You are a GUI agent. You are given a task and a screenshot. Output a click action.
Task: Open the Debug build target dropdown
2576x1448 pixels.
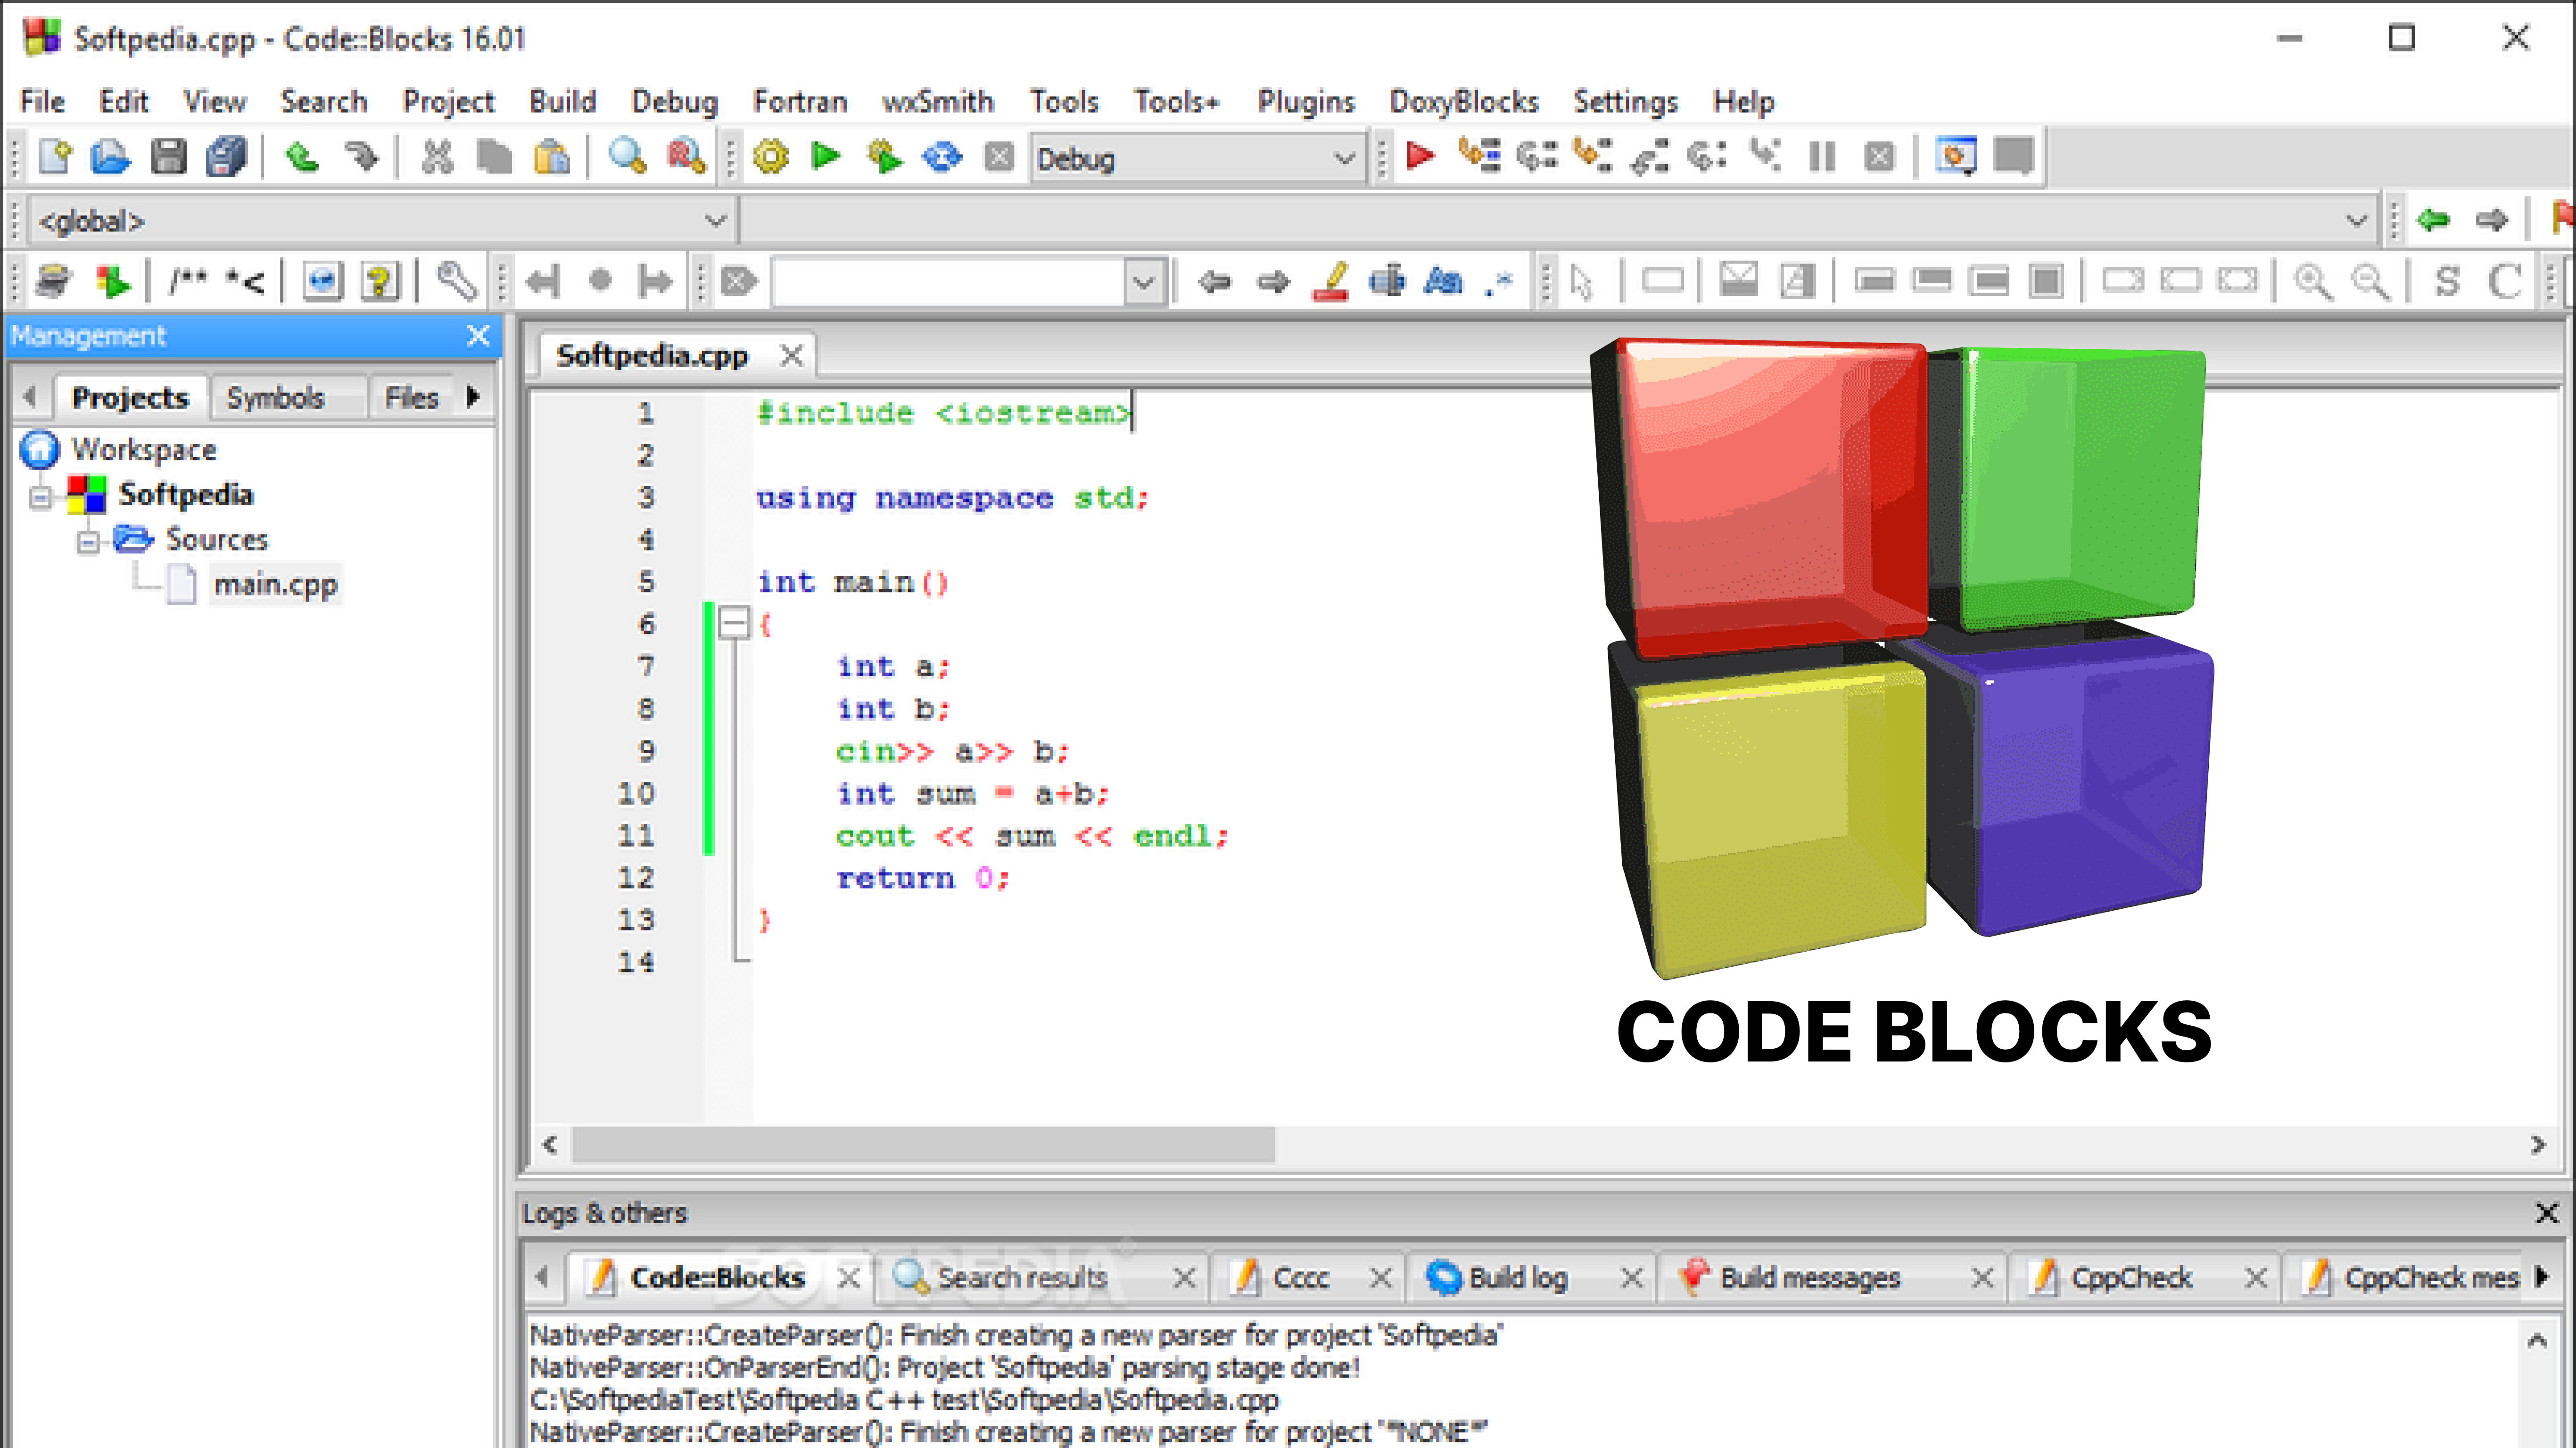(x=1198, y=158)
